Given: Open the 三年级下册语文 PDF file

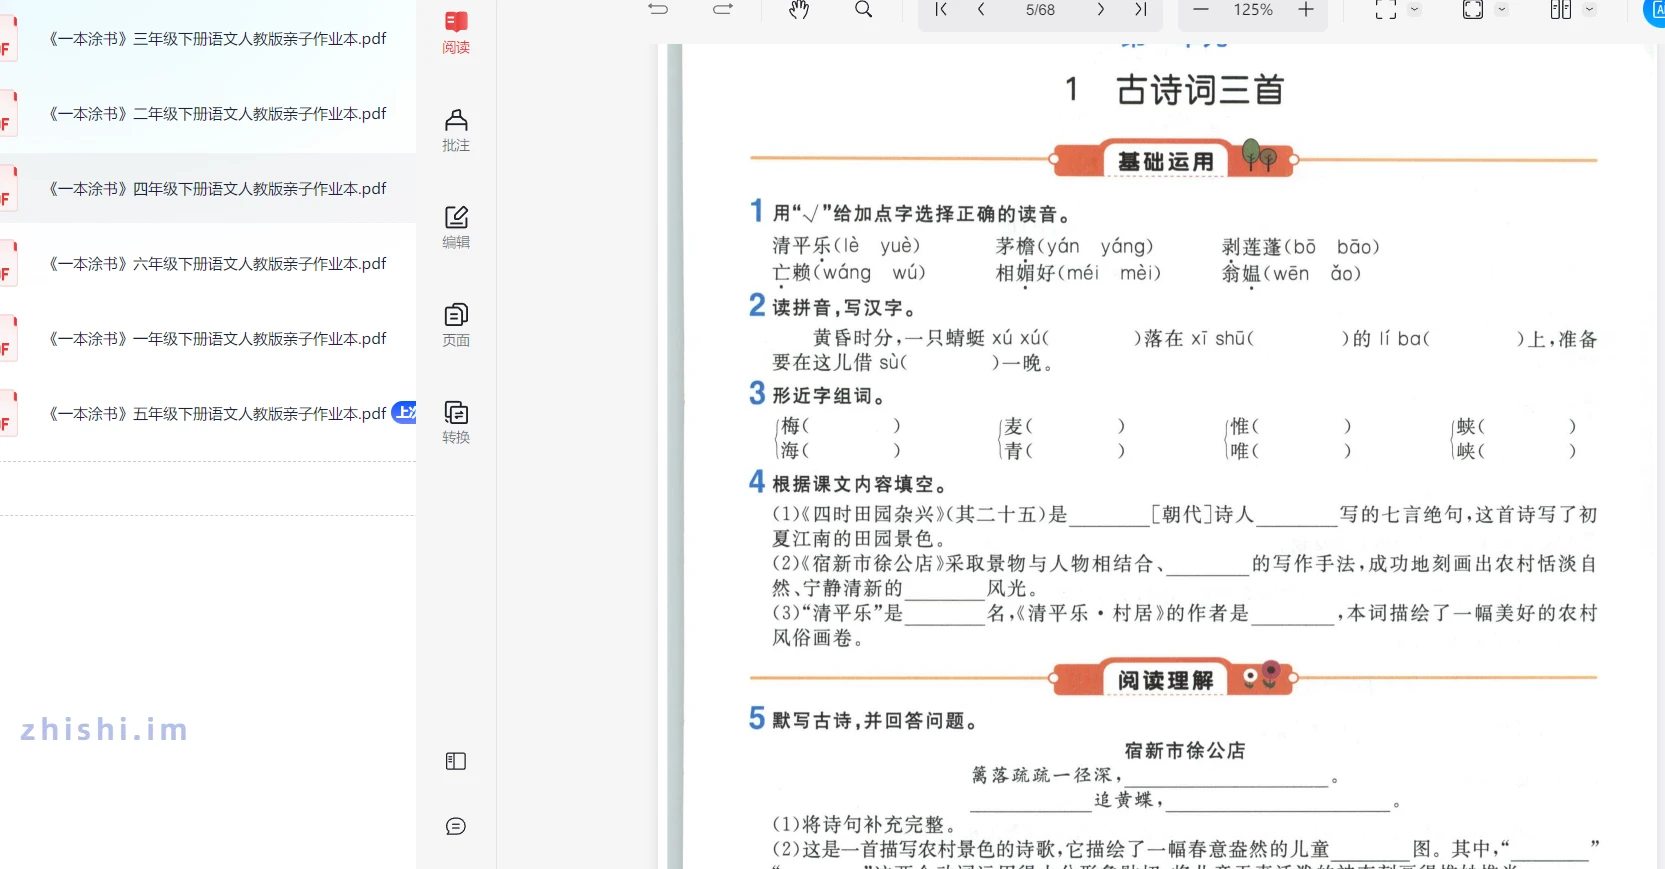Looking at the screenshot, I should coord(218,39).
